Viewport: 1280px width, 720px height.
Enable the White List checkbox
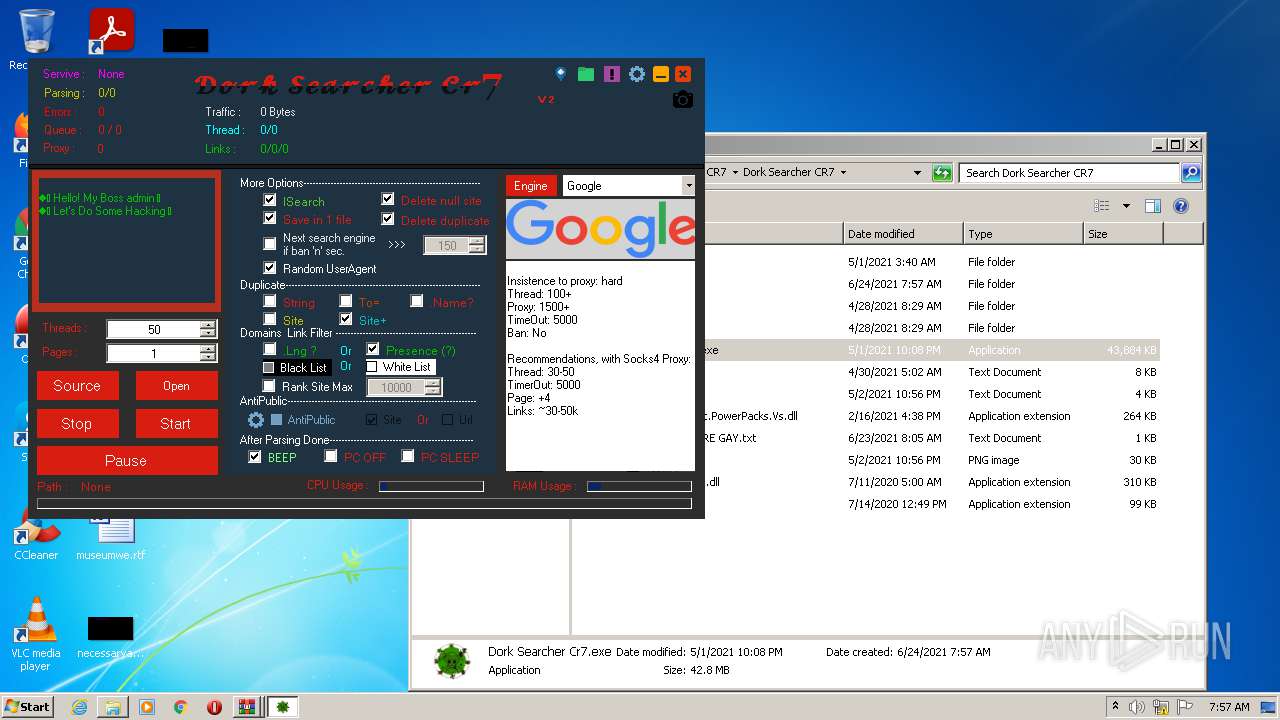[371, 367]
